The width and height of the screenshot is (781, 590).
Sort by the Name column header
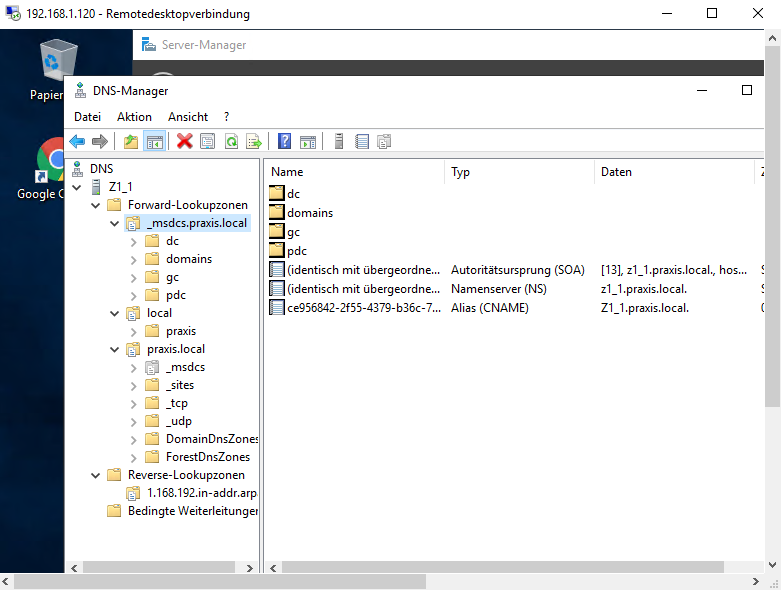(x=355, y=172)
